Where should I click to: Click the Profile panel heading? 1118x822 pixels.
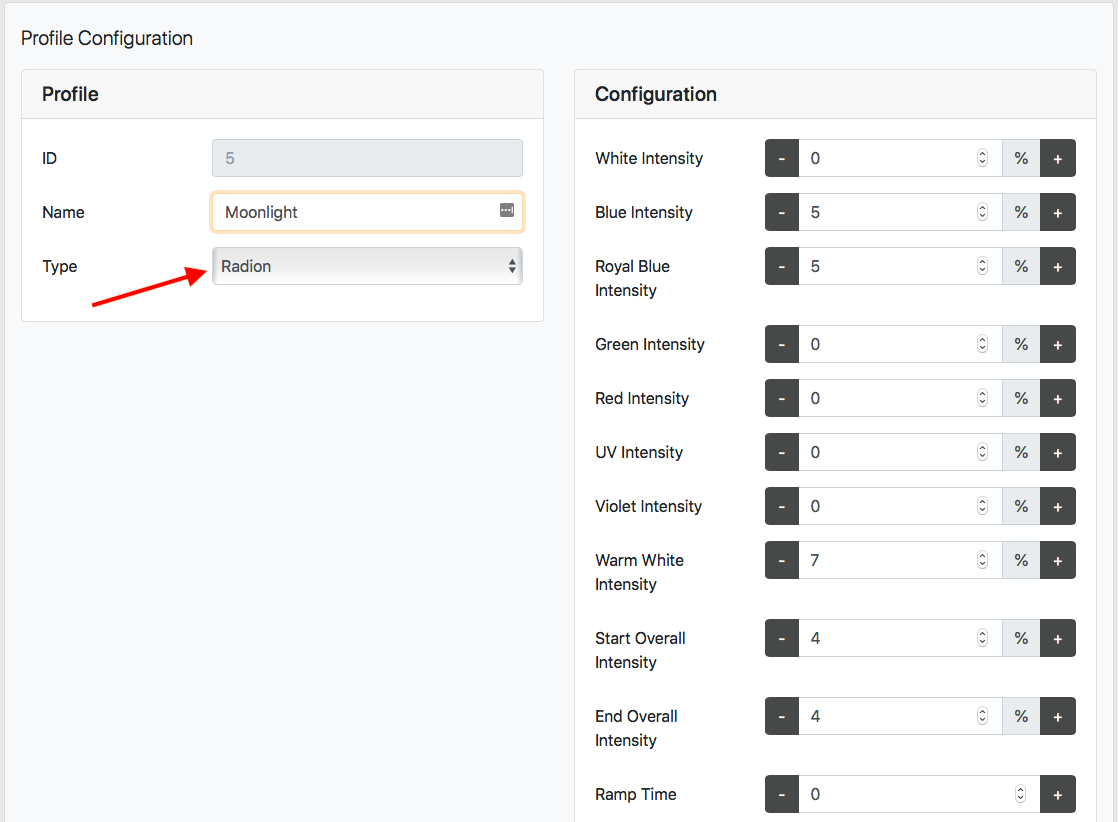coord(70,94)
